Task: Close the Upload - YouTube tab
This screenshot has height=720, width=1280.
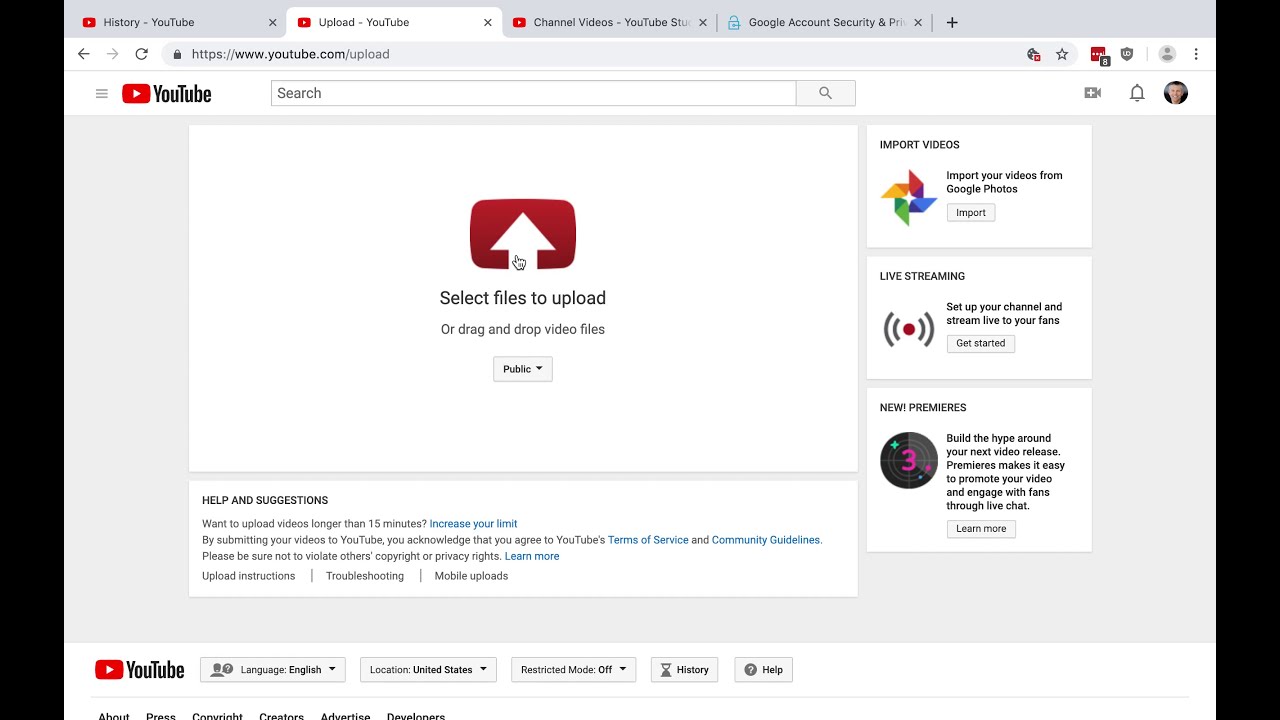Action: click(488, 22)
